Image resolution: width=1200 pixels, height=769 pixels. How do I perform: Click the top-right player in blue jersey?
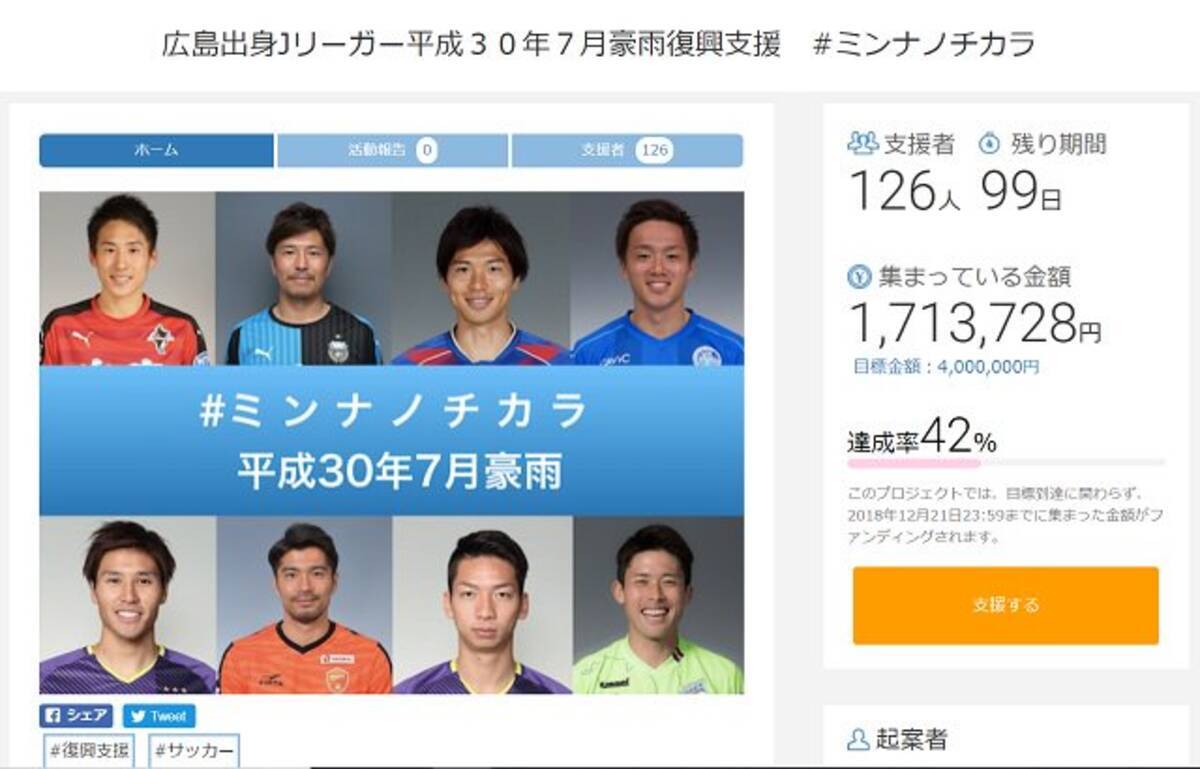click(657, 279)
